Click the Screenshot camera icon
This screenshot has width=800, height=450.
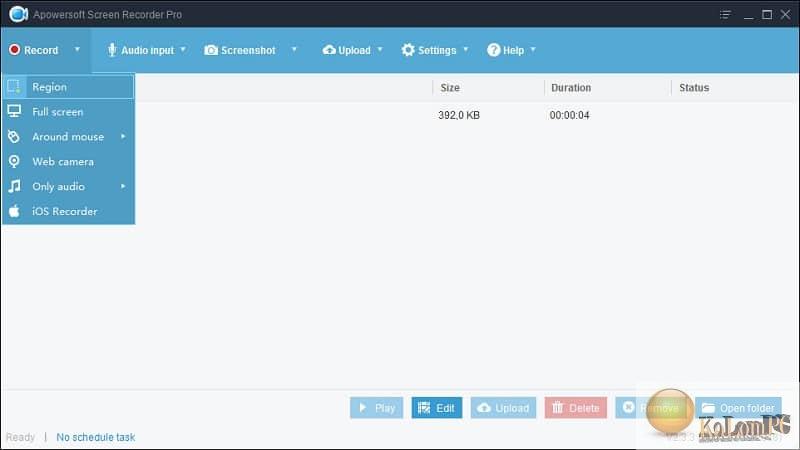(211, 50)
